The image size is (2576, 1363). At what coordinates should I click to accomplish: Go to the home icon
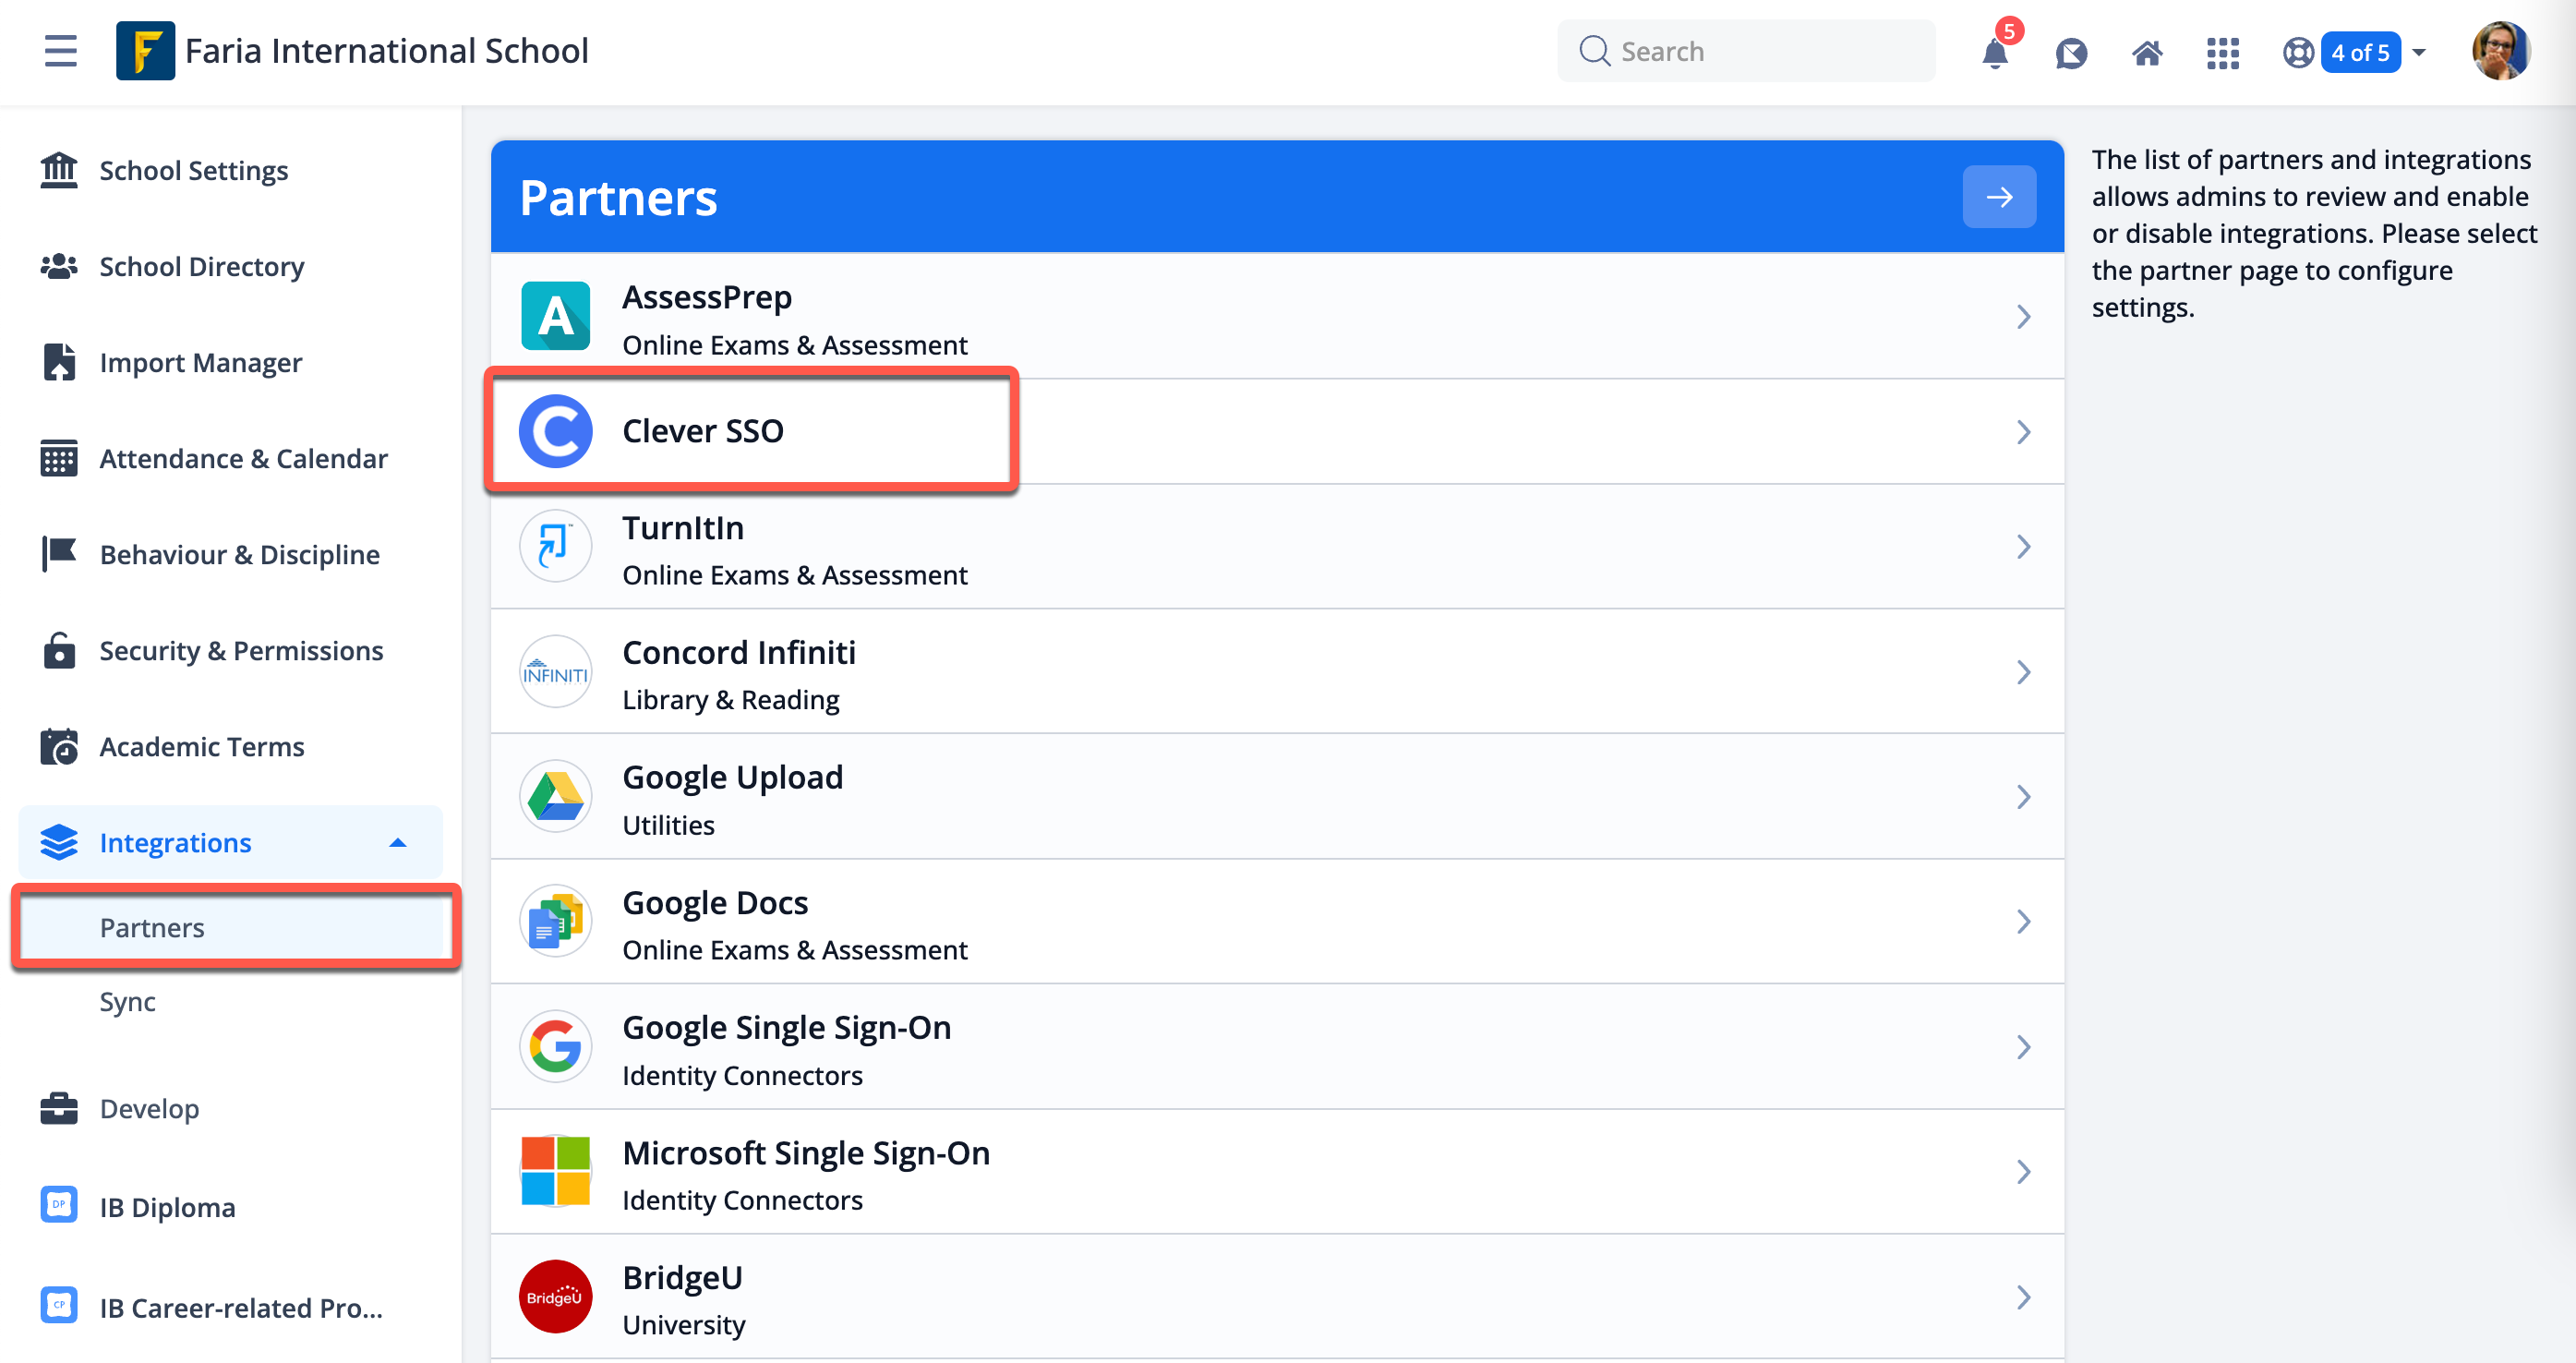(2147, 52)
